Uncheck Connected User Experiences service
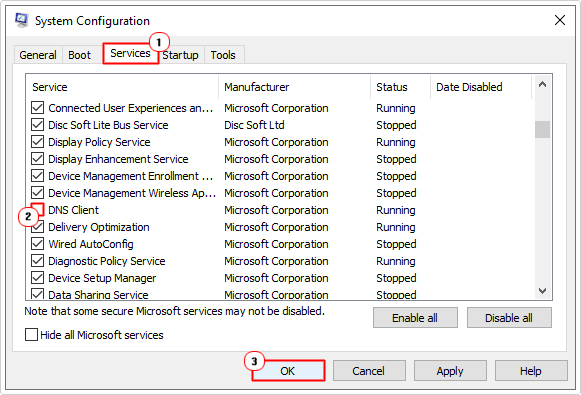 (x=37, y=108)
